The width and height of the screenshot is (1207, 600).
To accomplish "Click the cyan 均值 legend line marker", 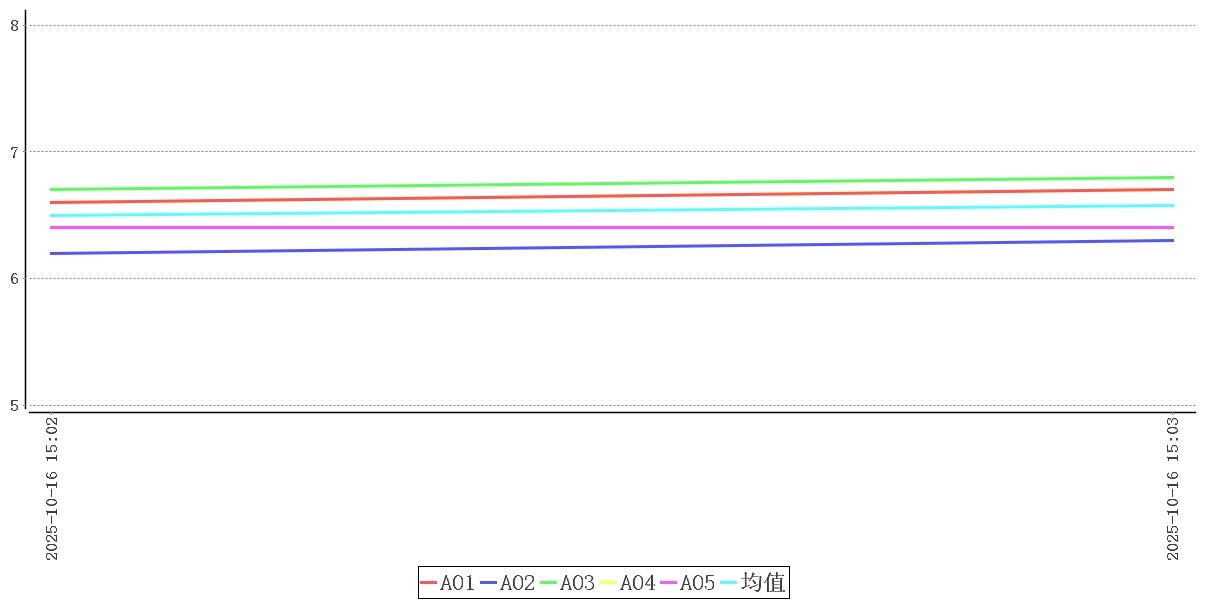I will 729,583.
